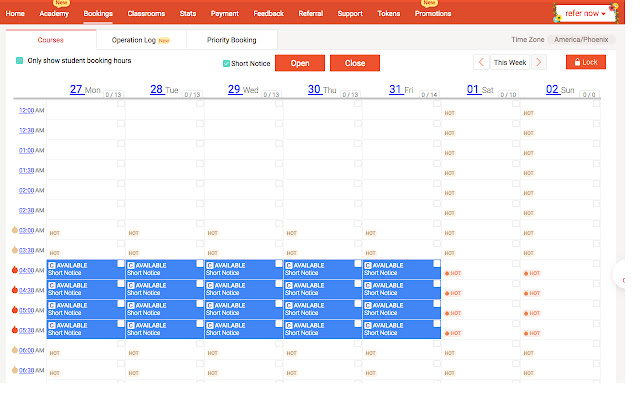Check Friday 05:30 AM slot checkbox
Image resolution: width=640 pixels, height=400 pixels.
point(437,324)
